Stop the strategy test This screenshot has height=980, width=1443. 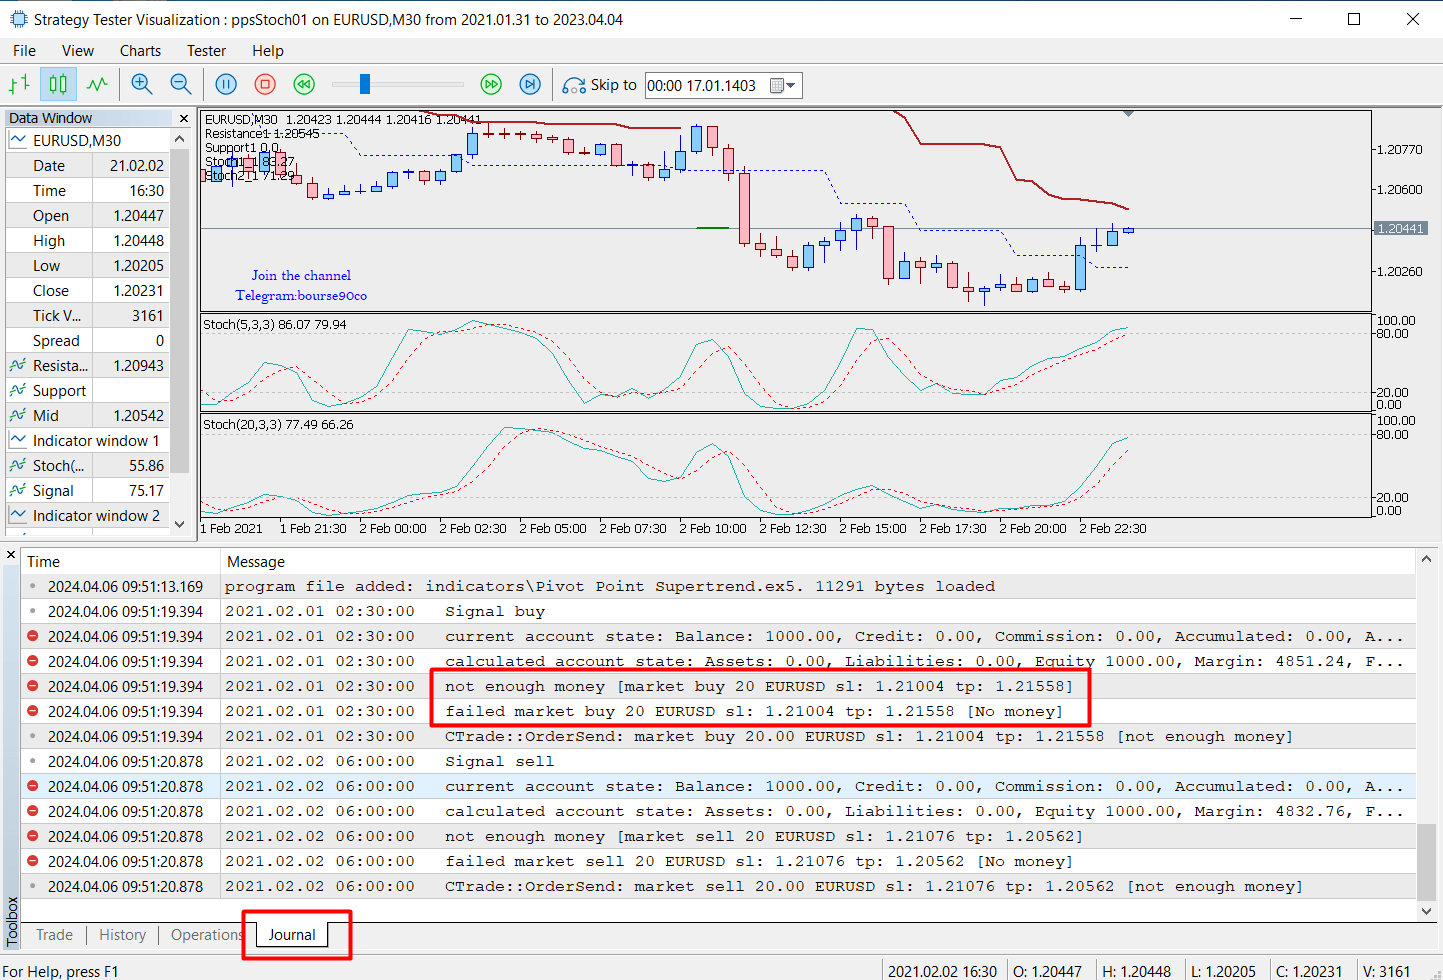(265, 85)
